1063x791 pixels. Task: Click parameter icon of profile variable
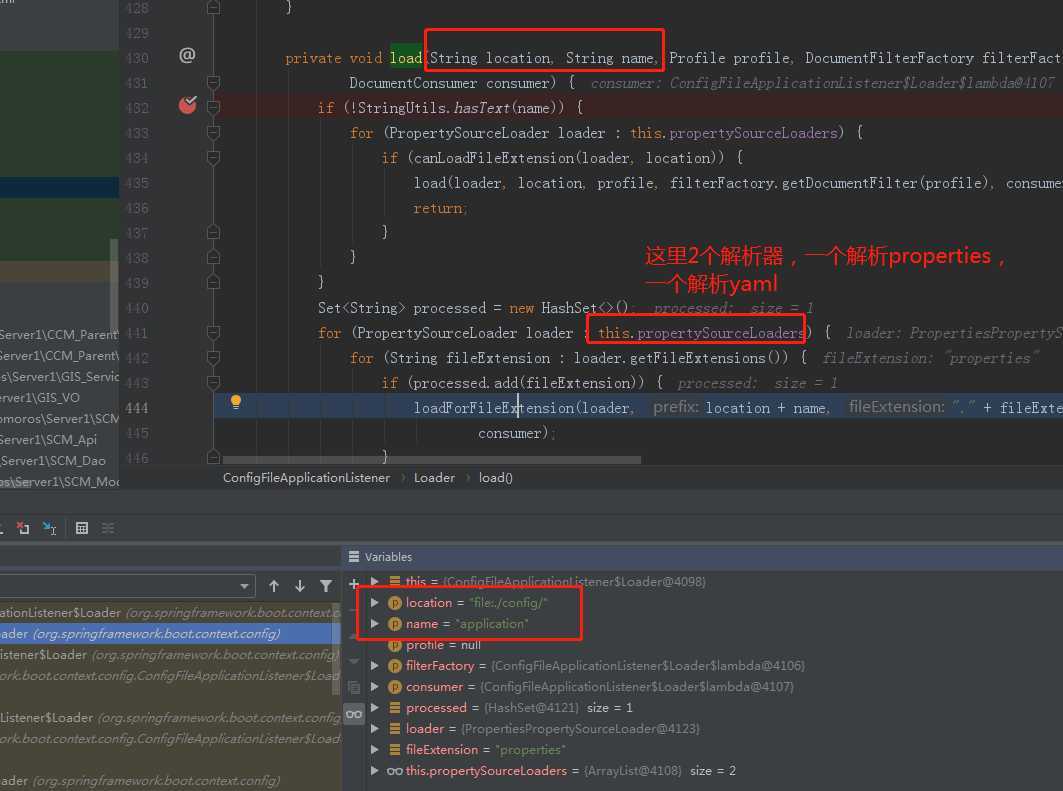pos(395,645)
